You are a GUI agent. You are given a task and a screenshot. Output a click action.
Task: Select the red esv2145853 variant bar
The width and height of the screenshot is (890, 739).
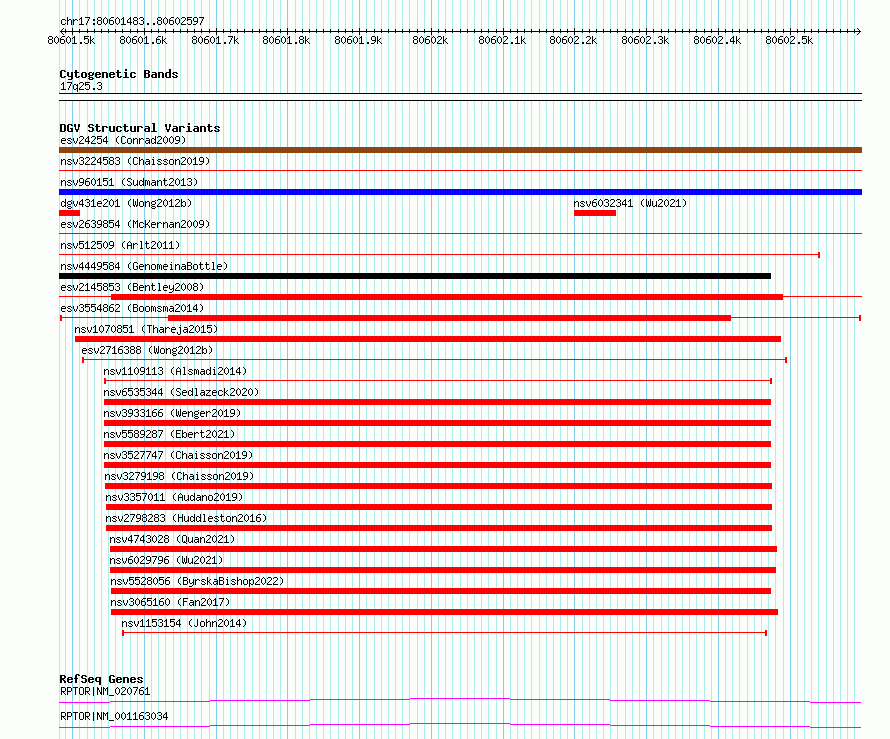(447, 297)
